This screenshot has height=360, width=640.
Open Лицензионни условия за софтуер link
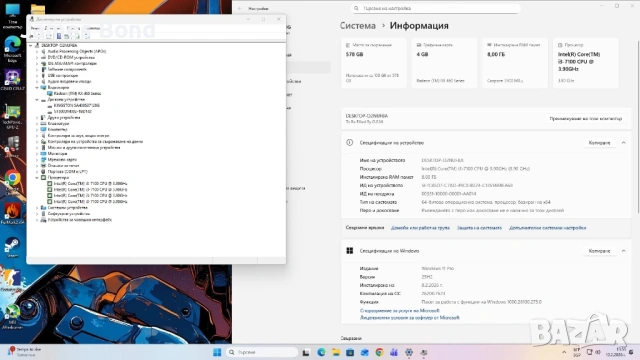pyautogui.click(x=409, y=318)
